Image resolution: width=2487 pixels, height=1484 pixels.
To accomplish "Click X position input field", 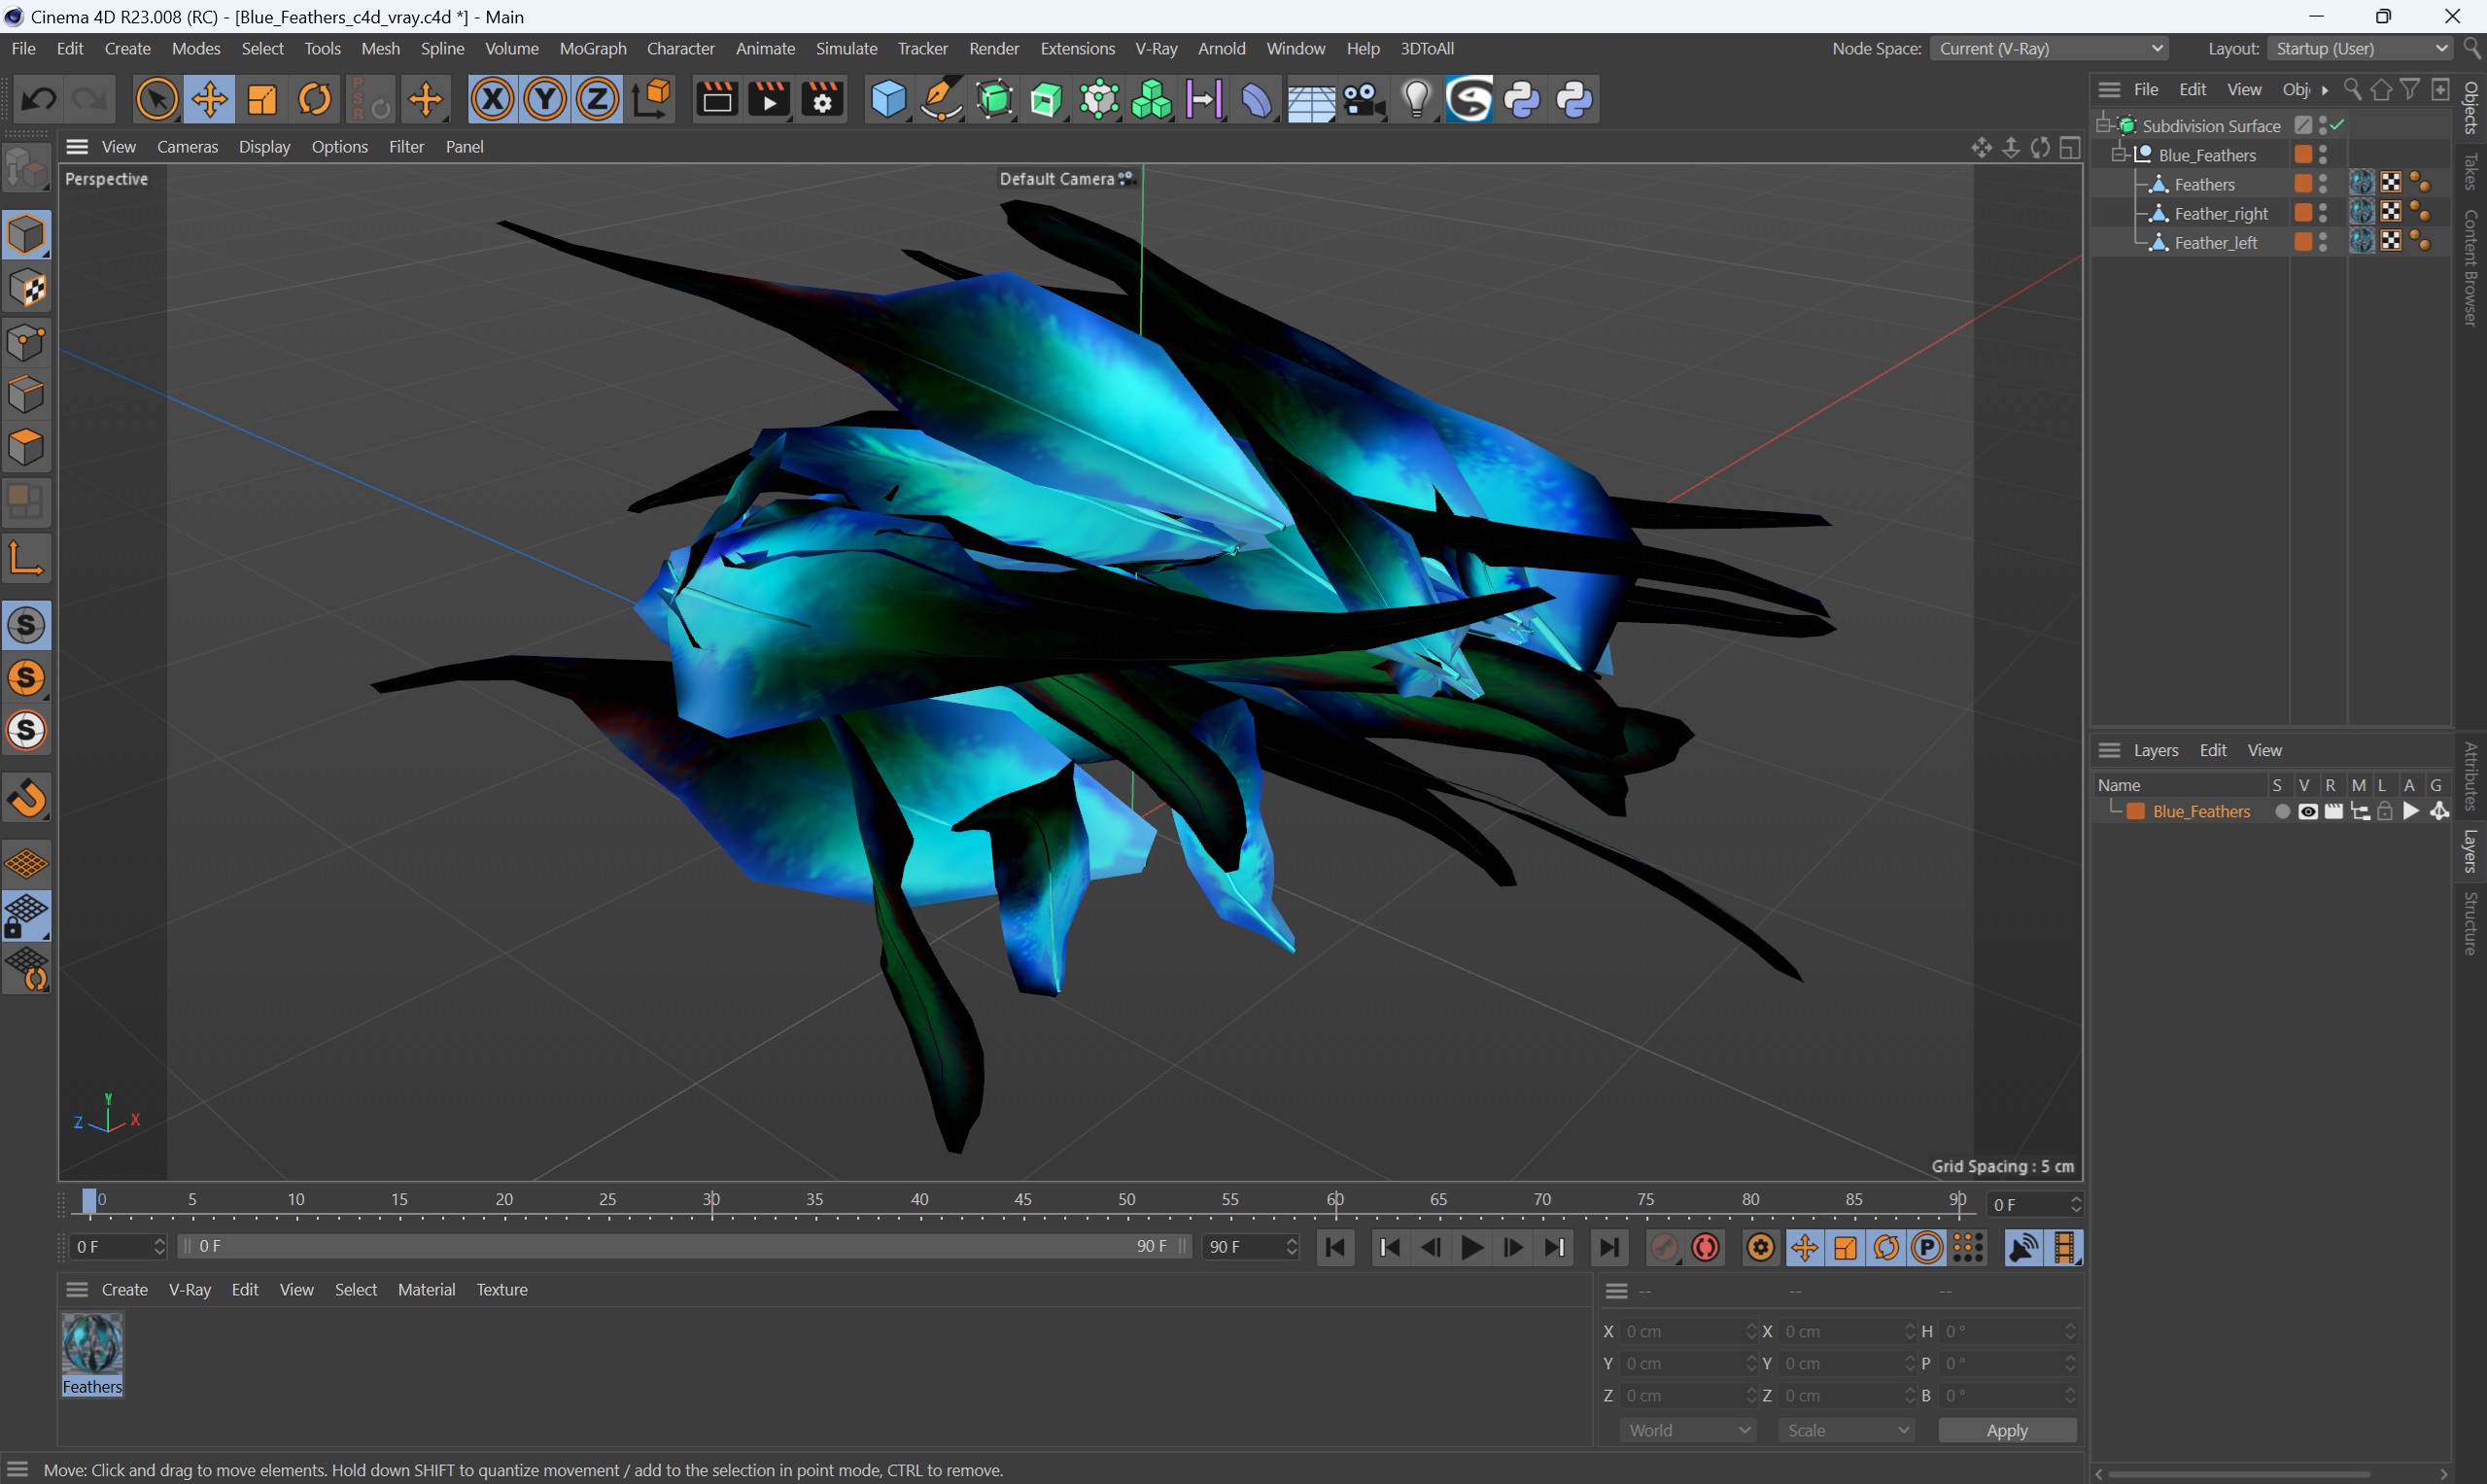I will tap(1690, 1331).
